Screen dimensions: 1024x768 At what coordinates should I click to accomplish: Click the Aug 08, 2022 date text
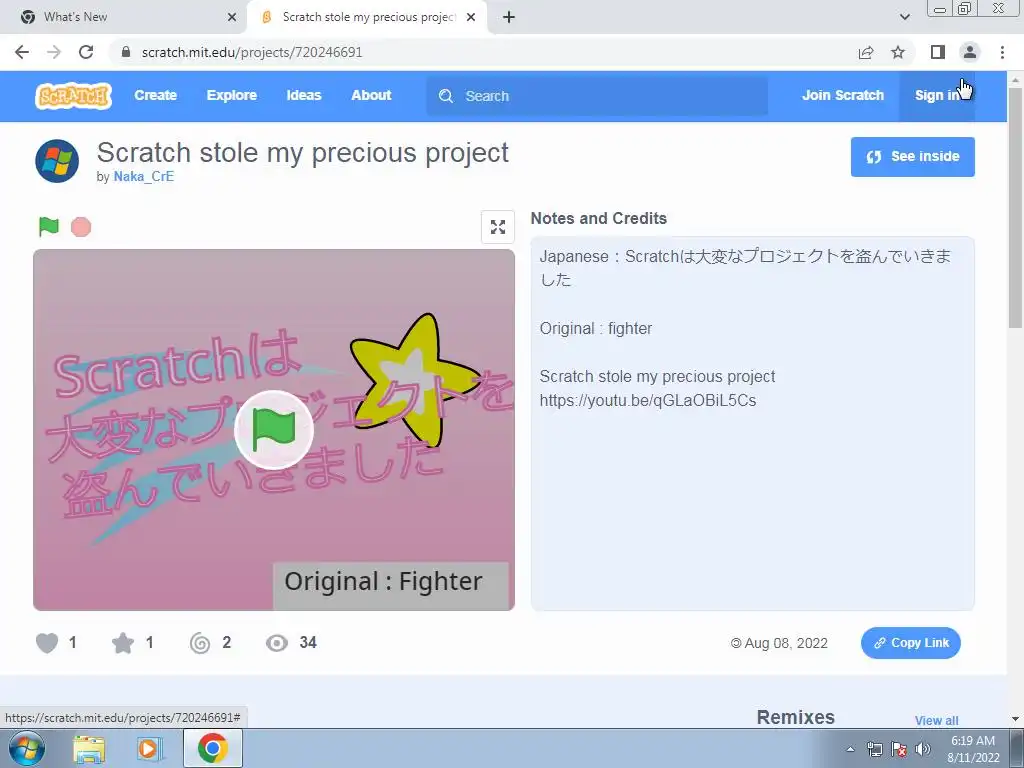click(786, 643)
